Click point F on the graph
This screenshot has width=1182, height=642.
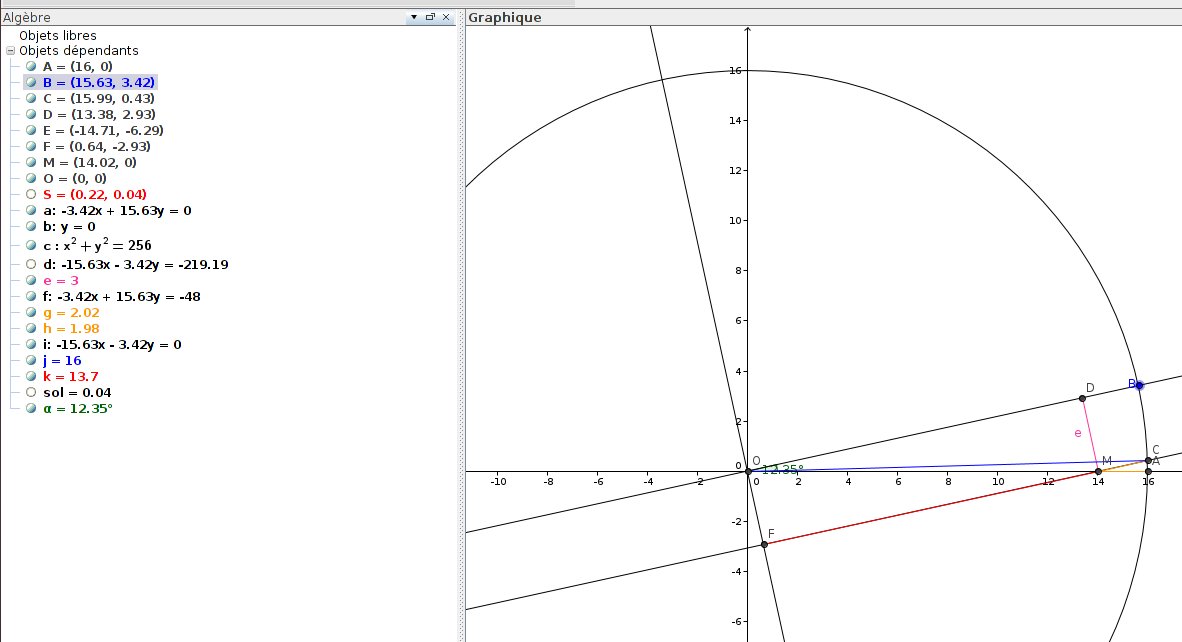(764, 544)
